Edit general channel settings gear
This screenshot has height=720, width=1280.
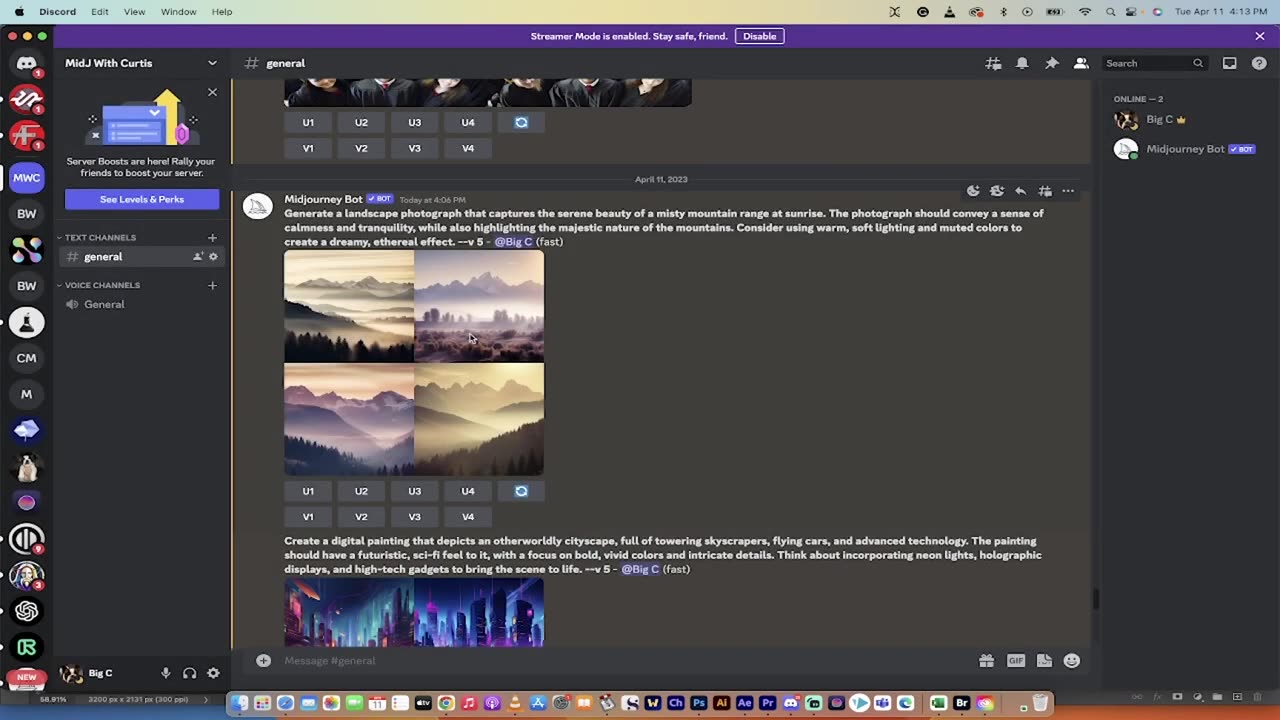213,257
